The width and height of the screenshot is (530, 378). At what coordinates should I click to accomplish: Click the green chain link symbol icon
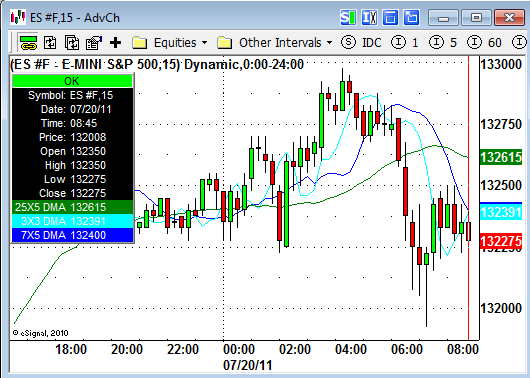coord(28,43)
